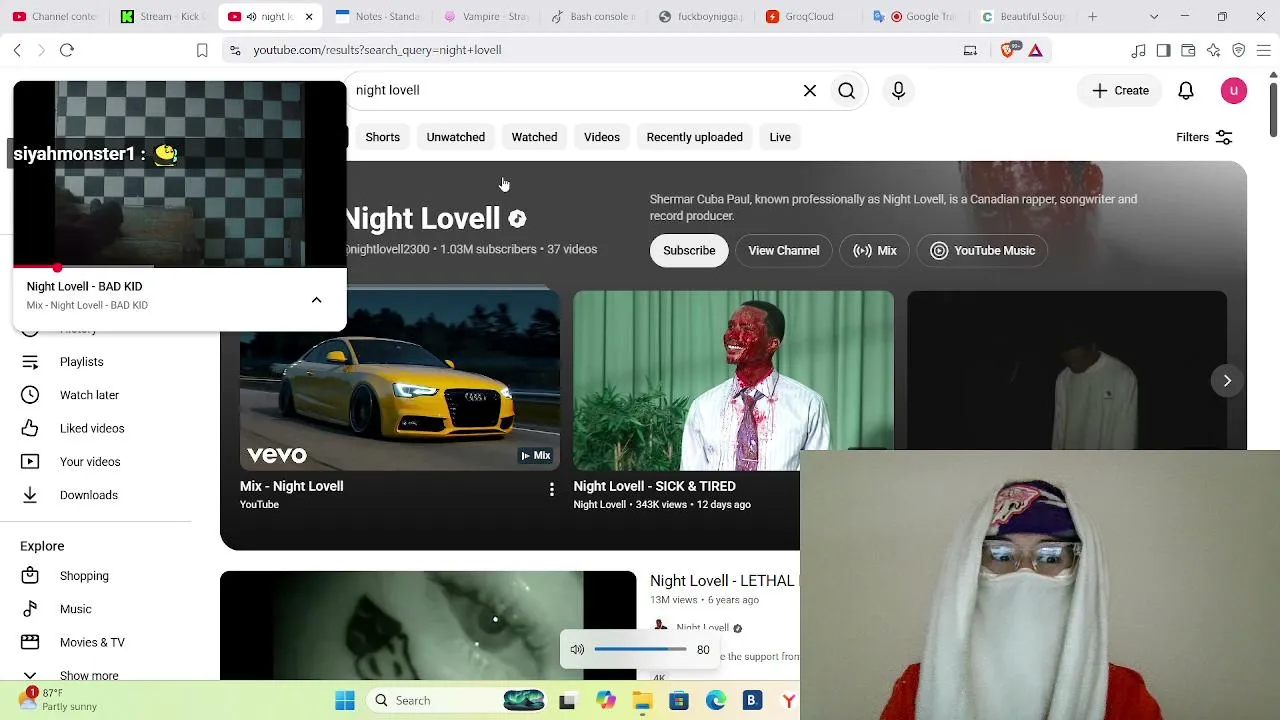Select the Shorts filter chip
The height and width of the screenshot is (720, 1280).
tap(382, 137)
